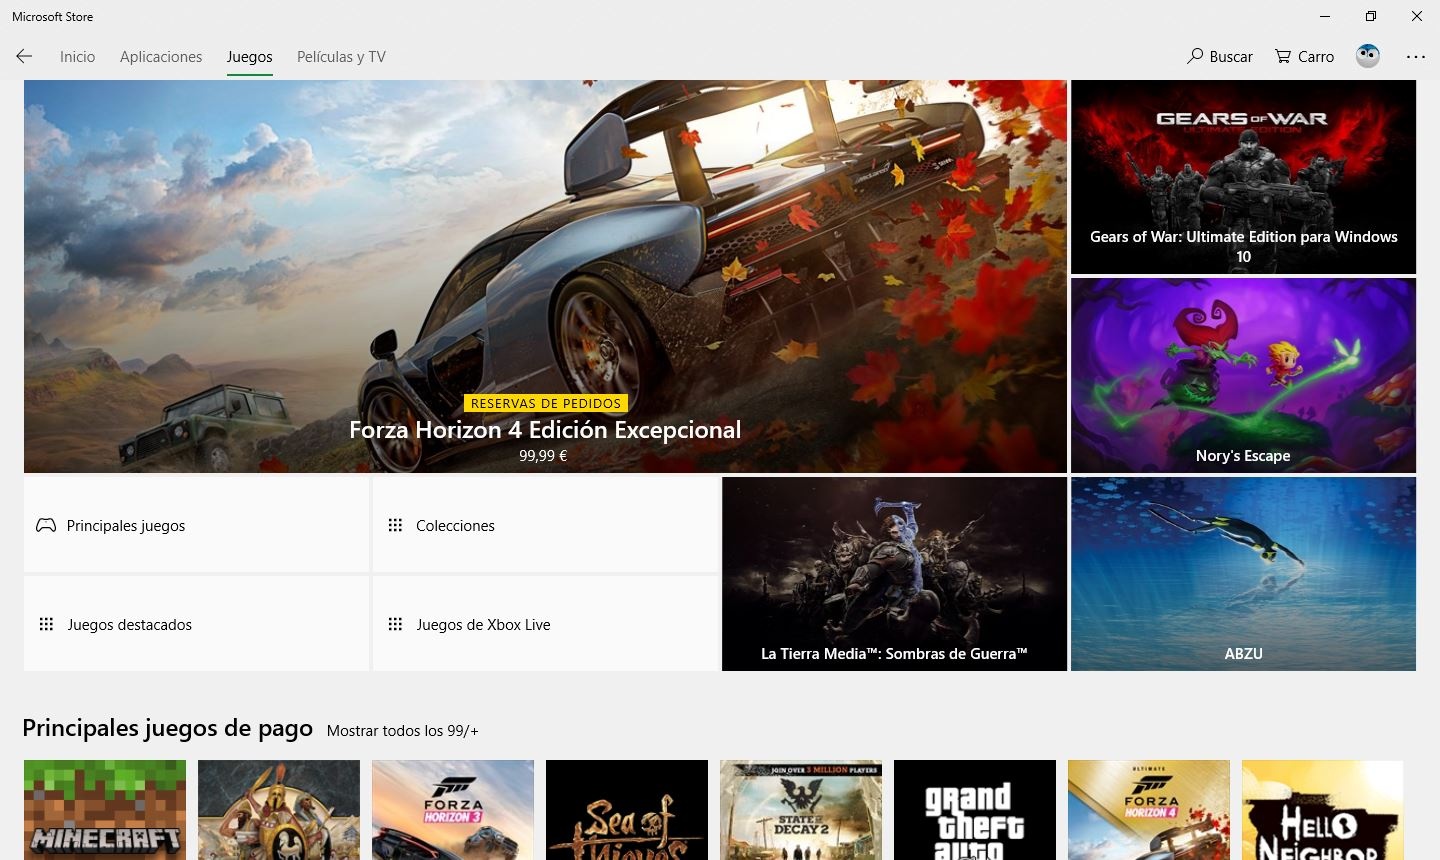This screenshot has height=860, width=1440.
Task: Open Principales juegos category
Action: tap(197, 525)
